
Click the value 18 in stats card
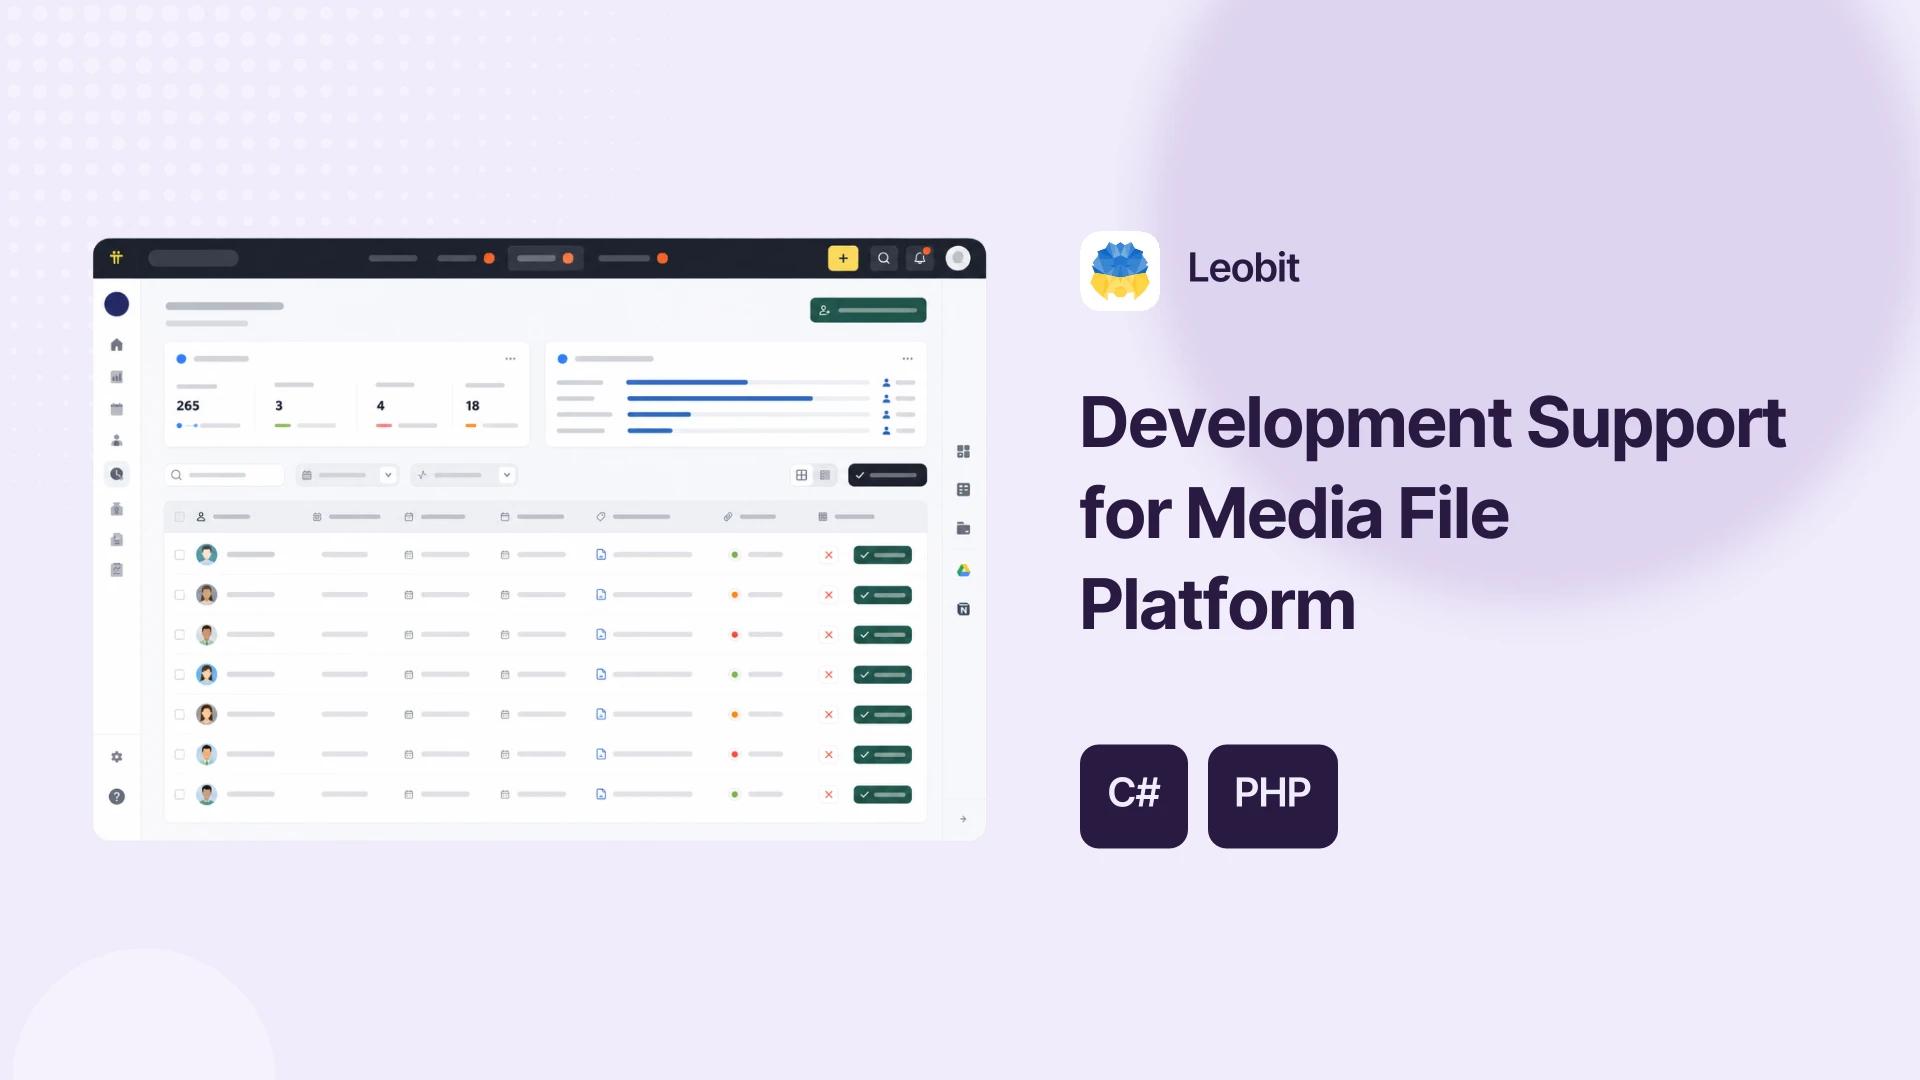coord(473,406)
